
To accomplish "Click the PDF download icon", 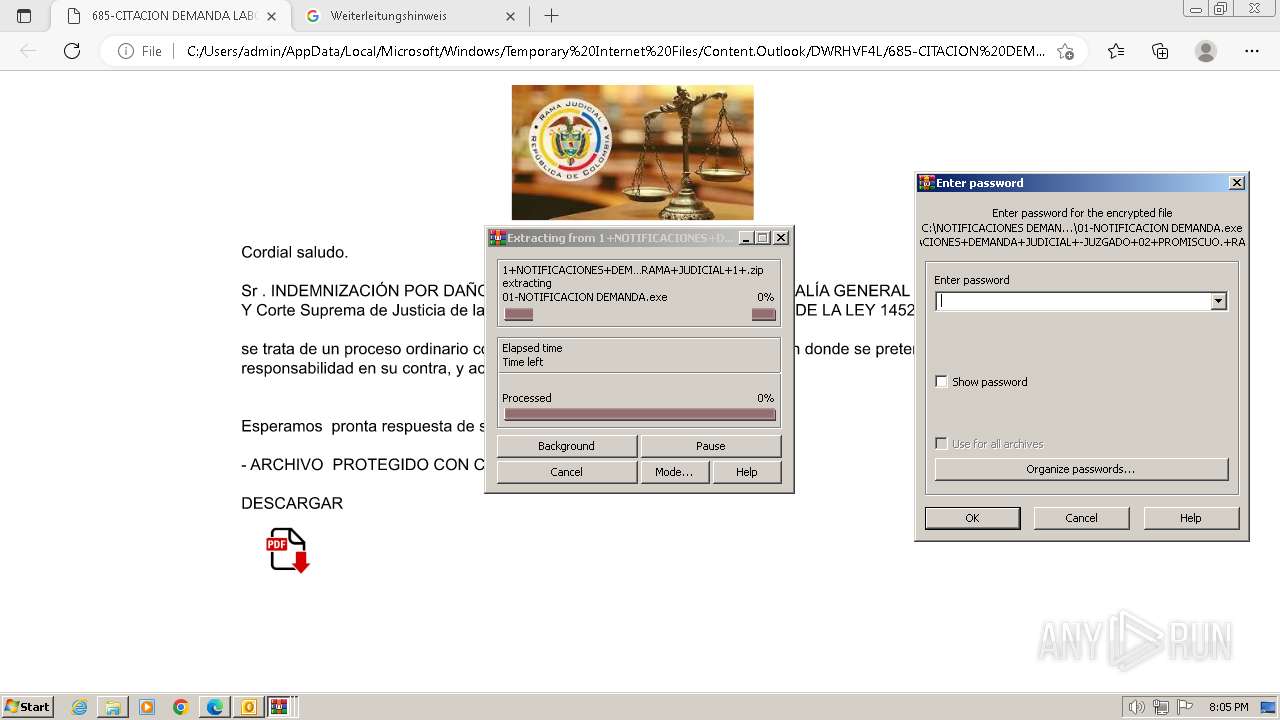I will click(287, 550).
